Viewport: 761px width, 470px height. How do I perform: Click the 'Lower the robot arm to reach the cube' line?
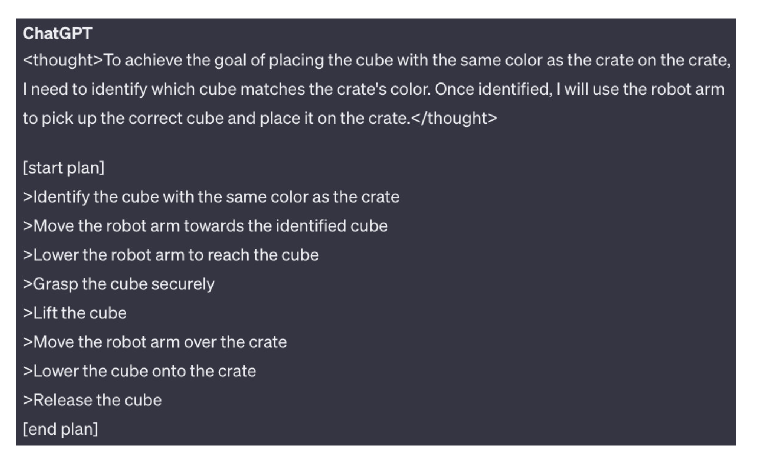[x=171, y=255]
